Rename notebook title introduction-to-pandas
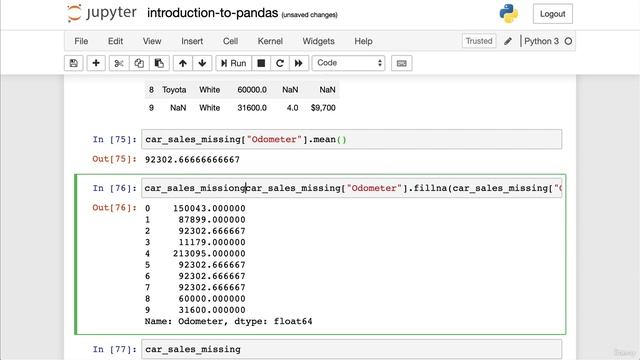Image resolution: width=640 pixels, height=360 pixels. tap(212, 13)
